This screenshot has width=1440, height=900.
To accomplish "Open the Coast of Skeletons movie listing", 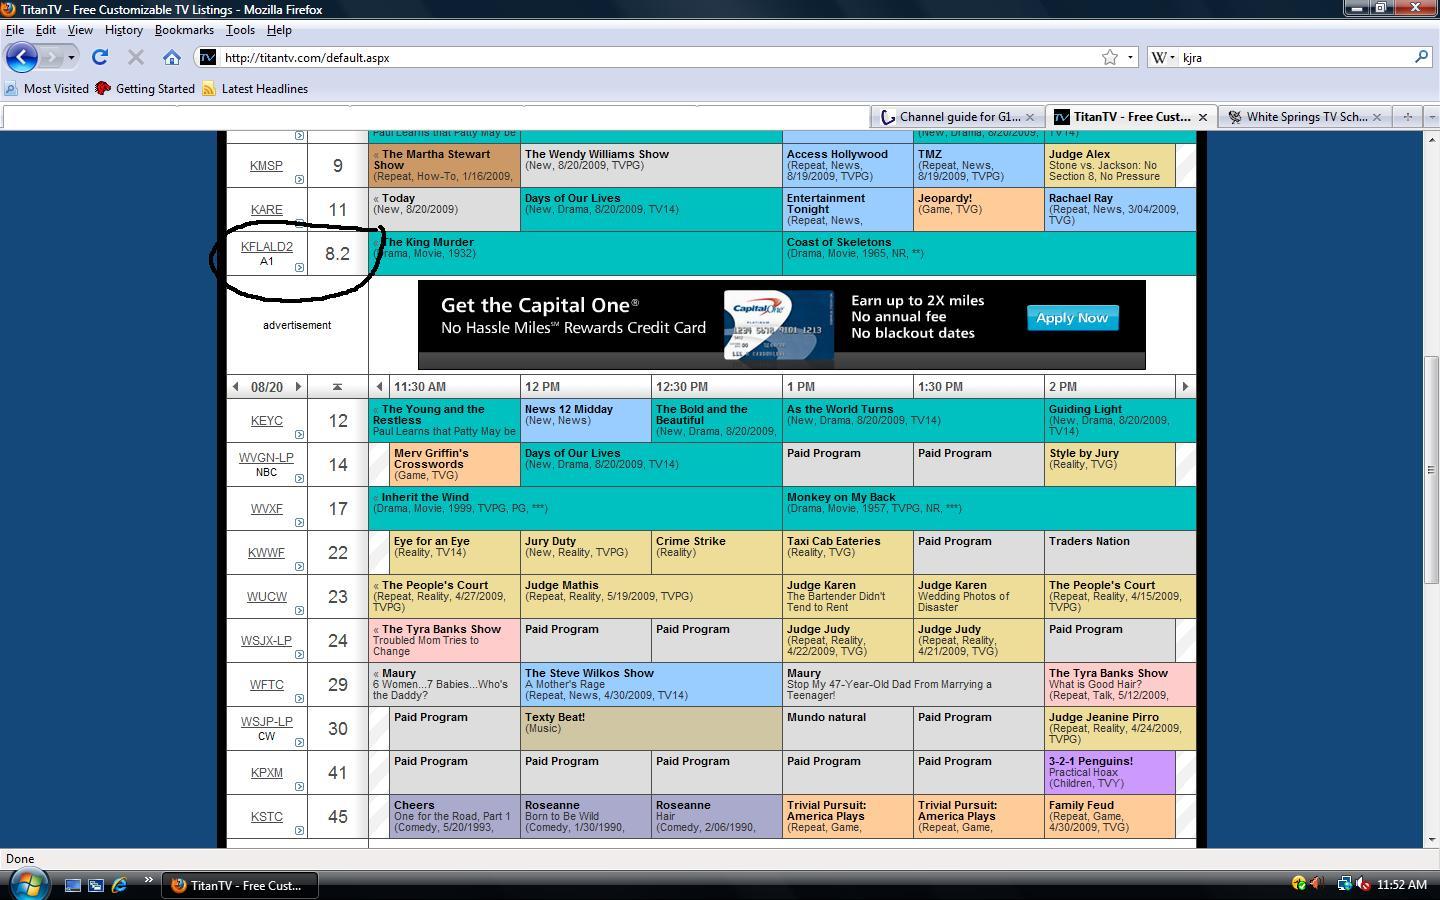I will click(989, 254).
